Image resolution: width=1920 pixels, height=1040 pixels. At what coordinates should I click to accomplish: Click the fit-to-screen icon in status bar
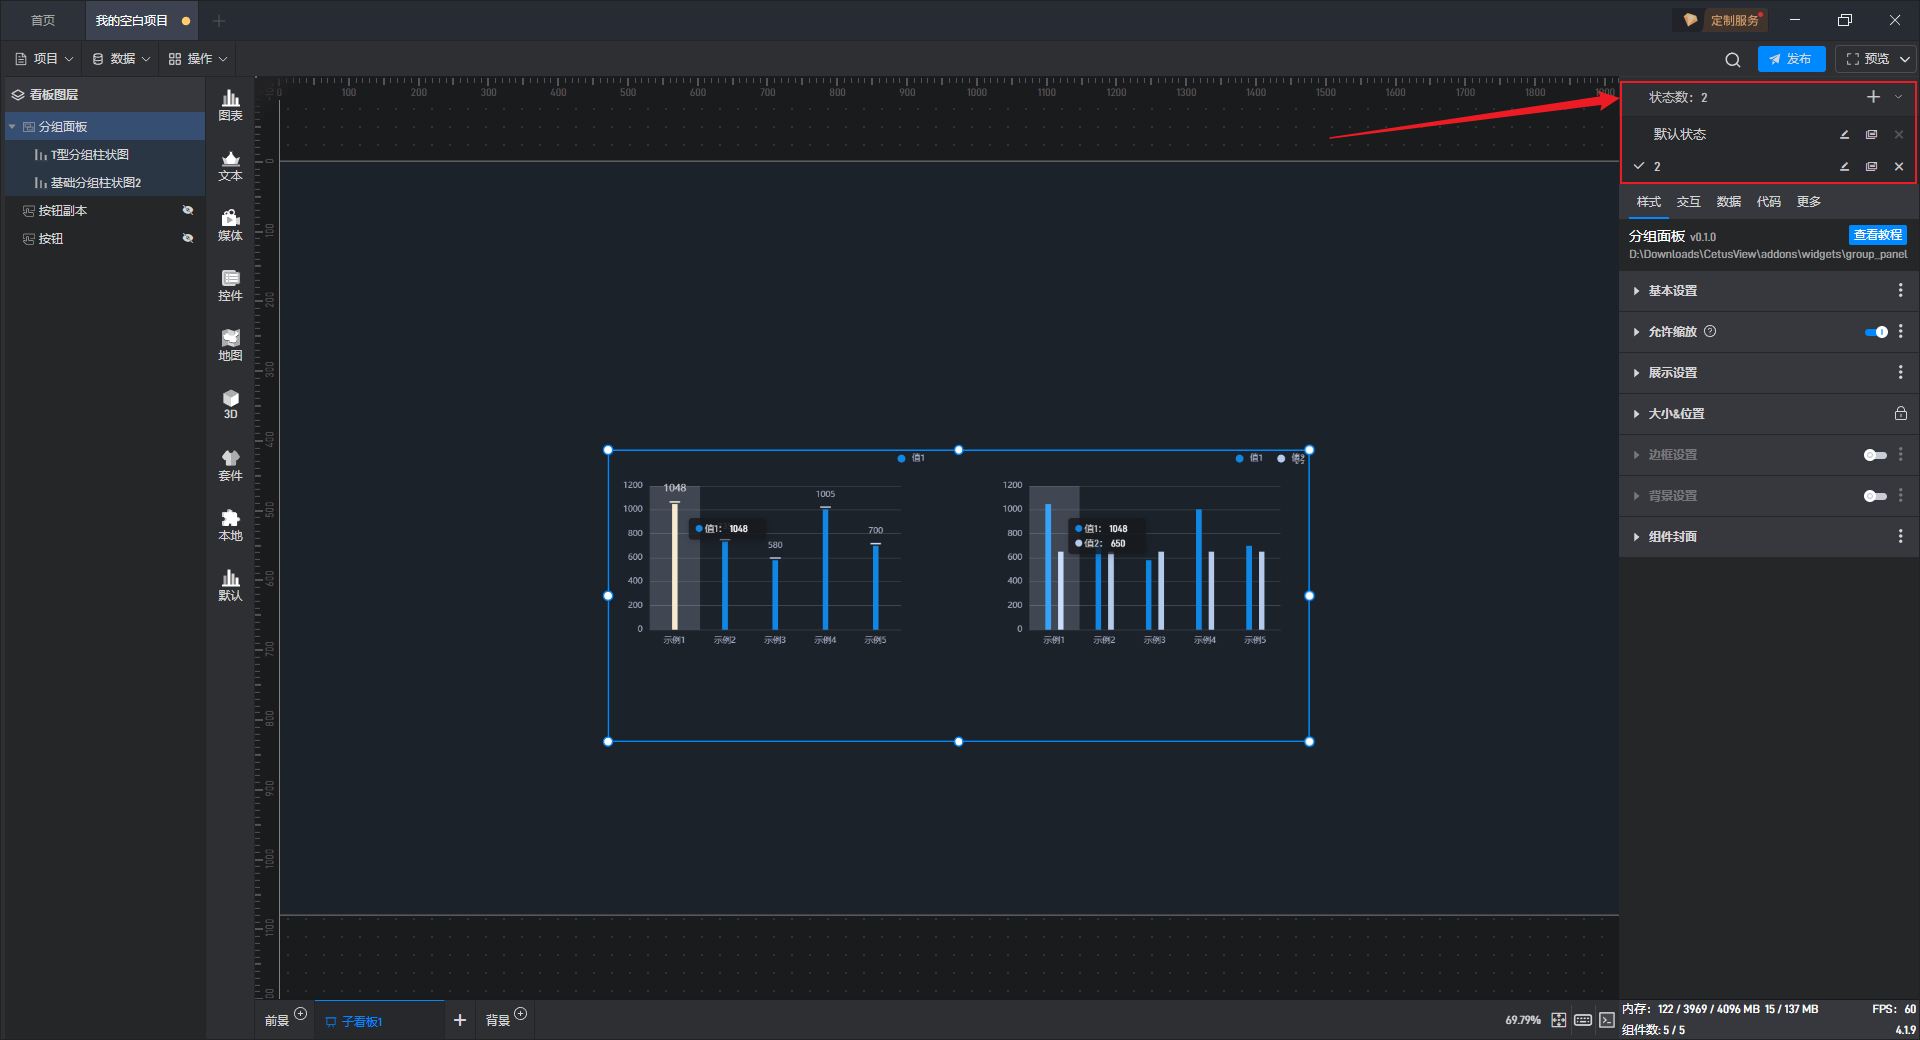pos(1558,1020)
